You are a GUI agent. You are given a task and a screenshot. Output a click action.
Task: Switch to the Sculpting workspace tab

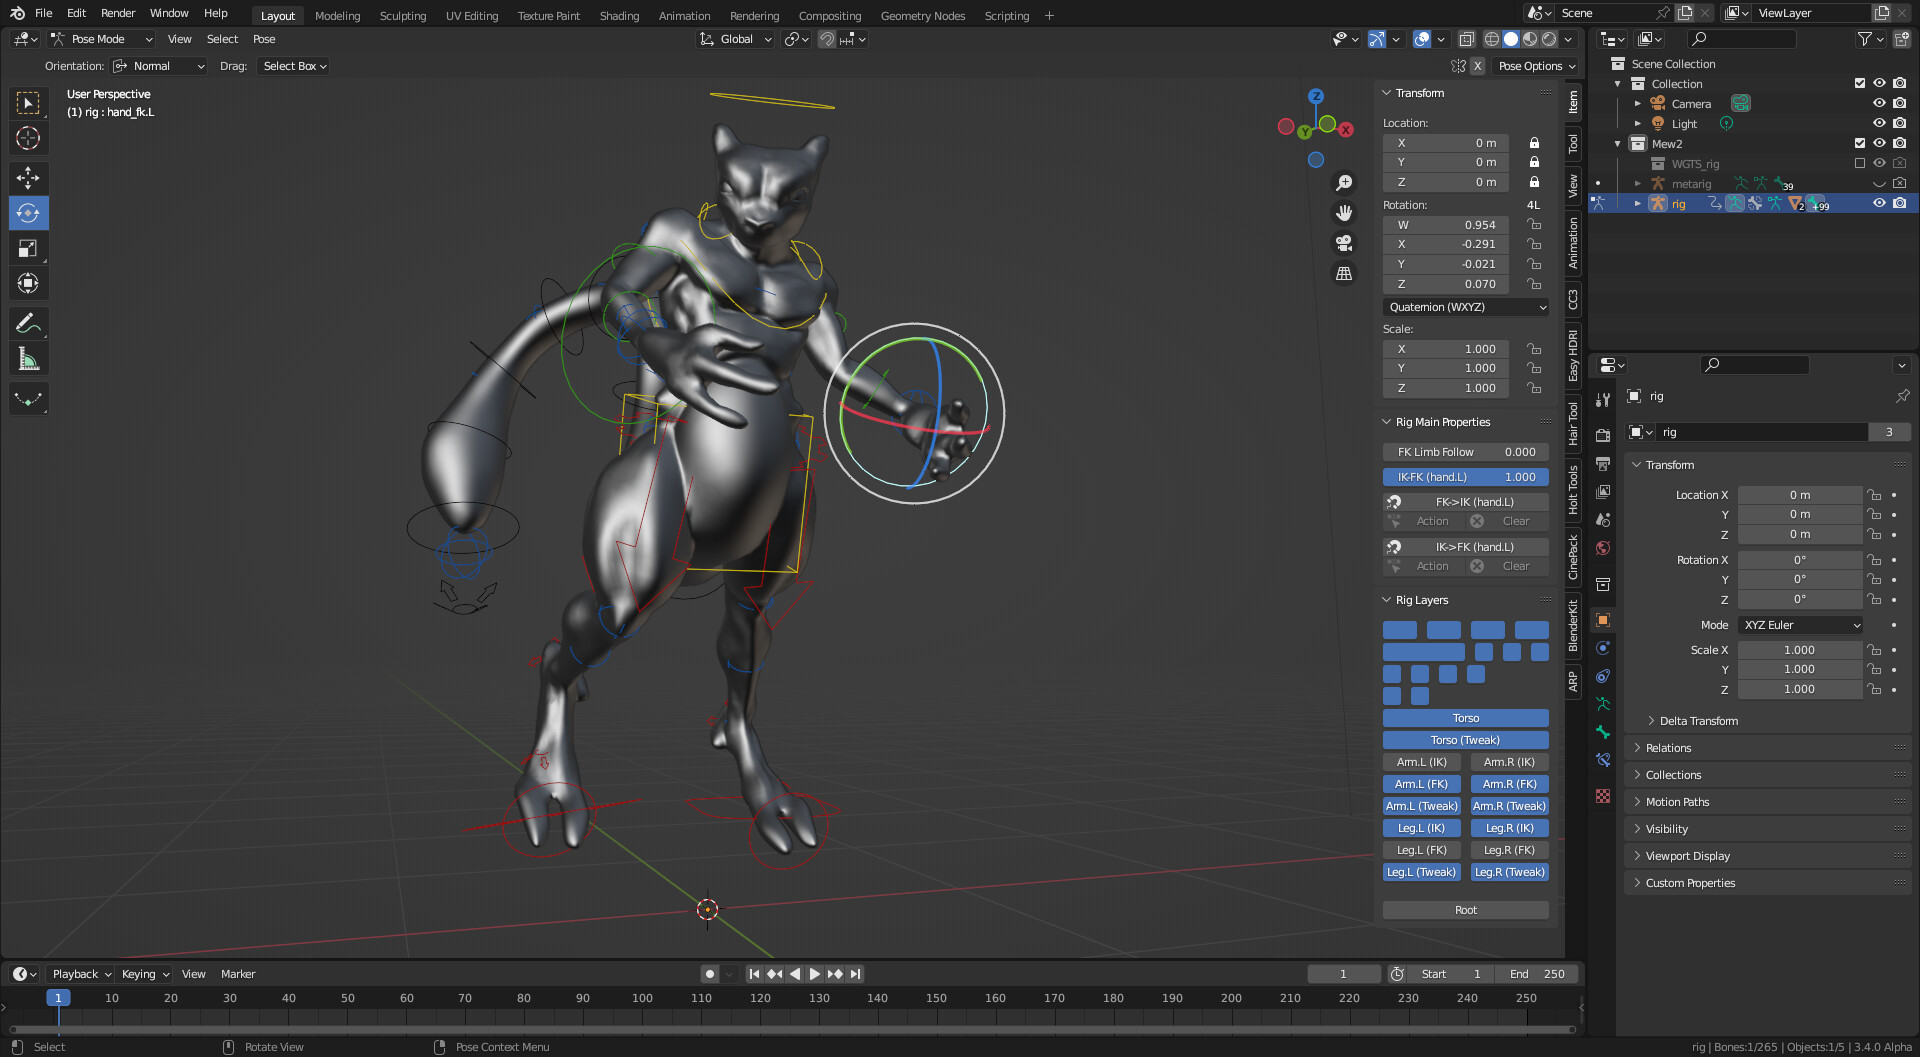pyautogui.click(x=402, y=16)
